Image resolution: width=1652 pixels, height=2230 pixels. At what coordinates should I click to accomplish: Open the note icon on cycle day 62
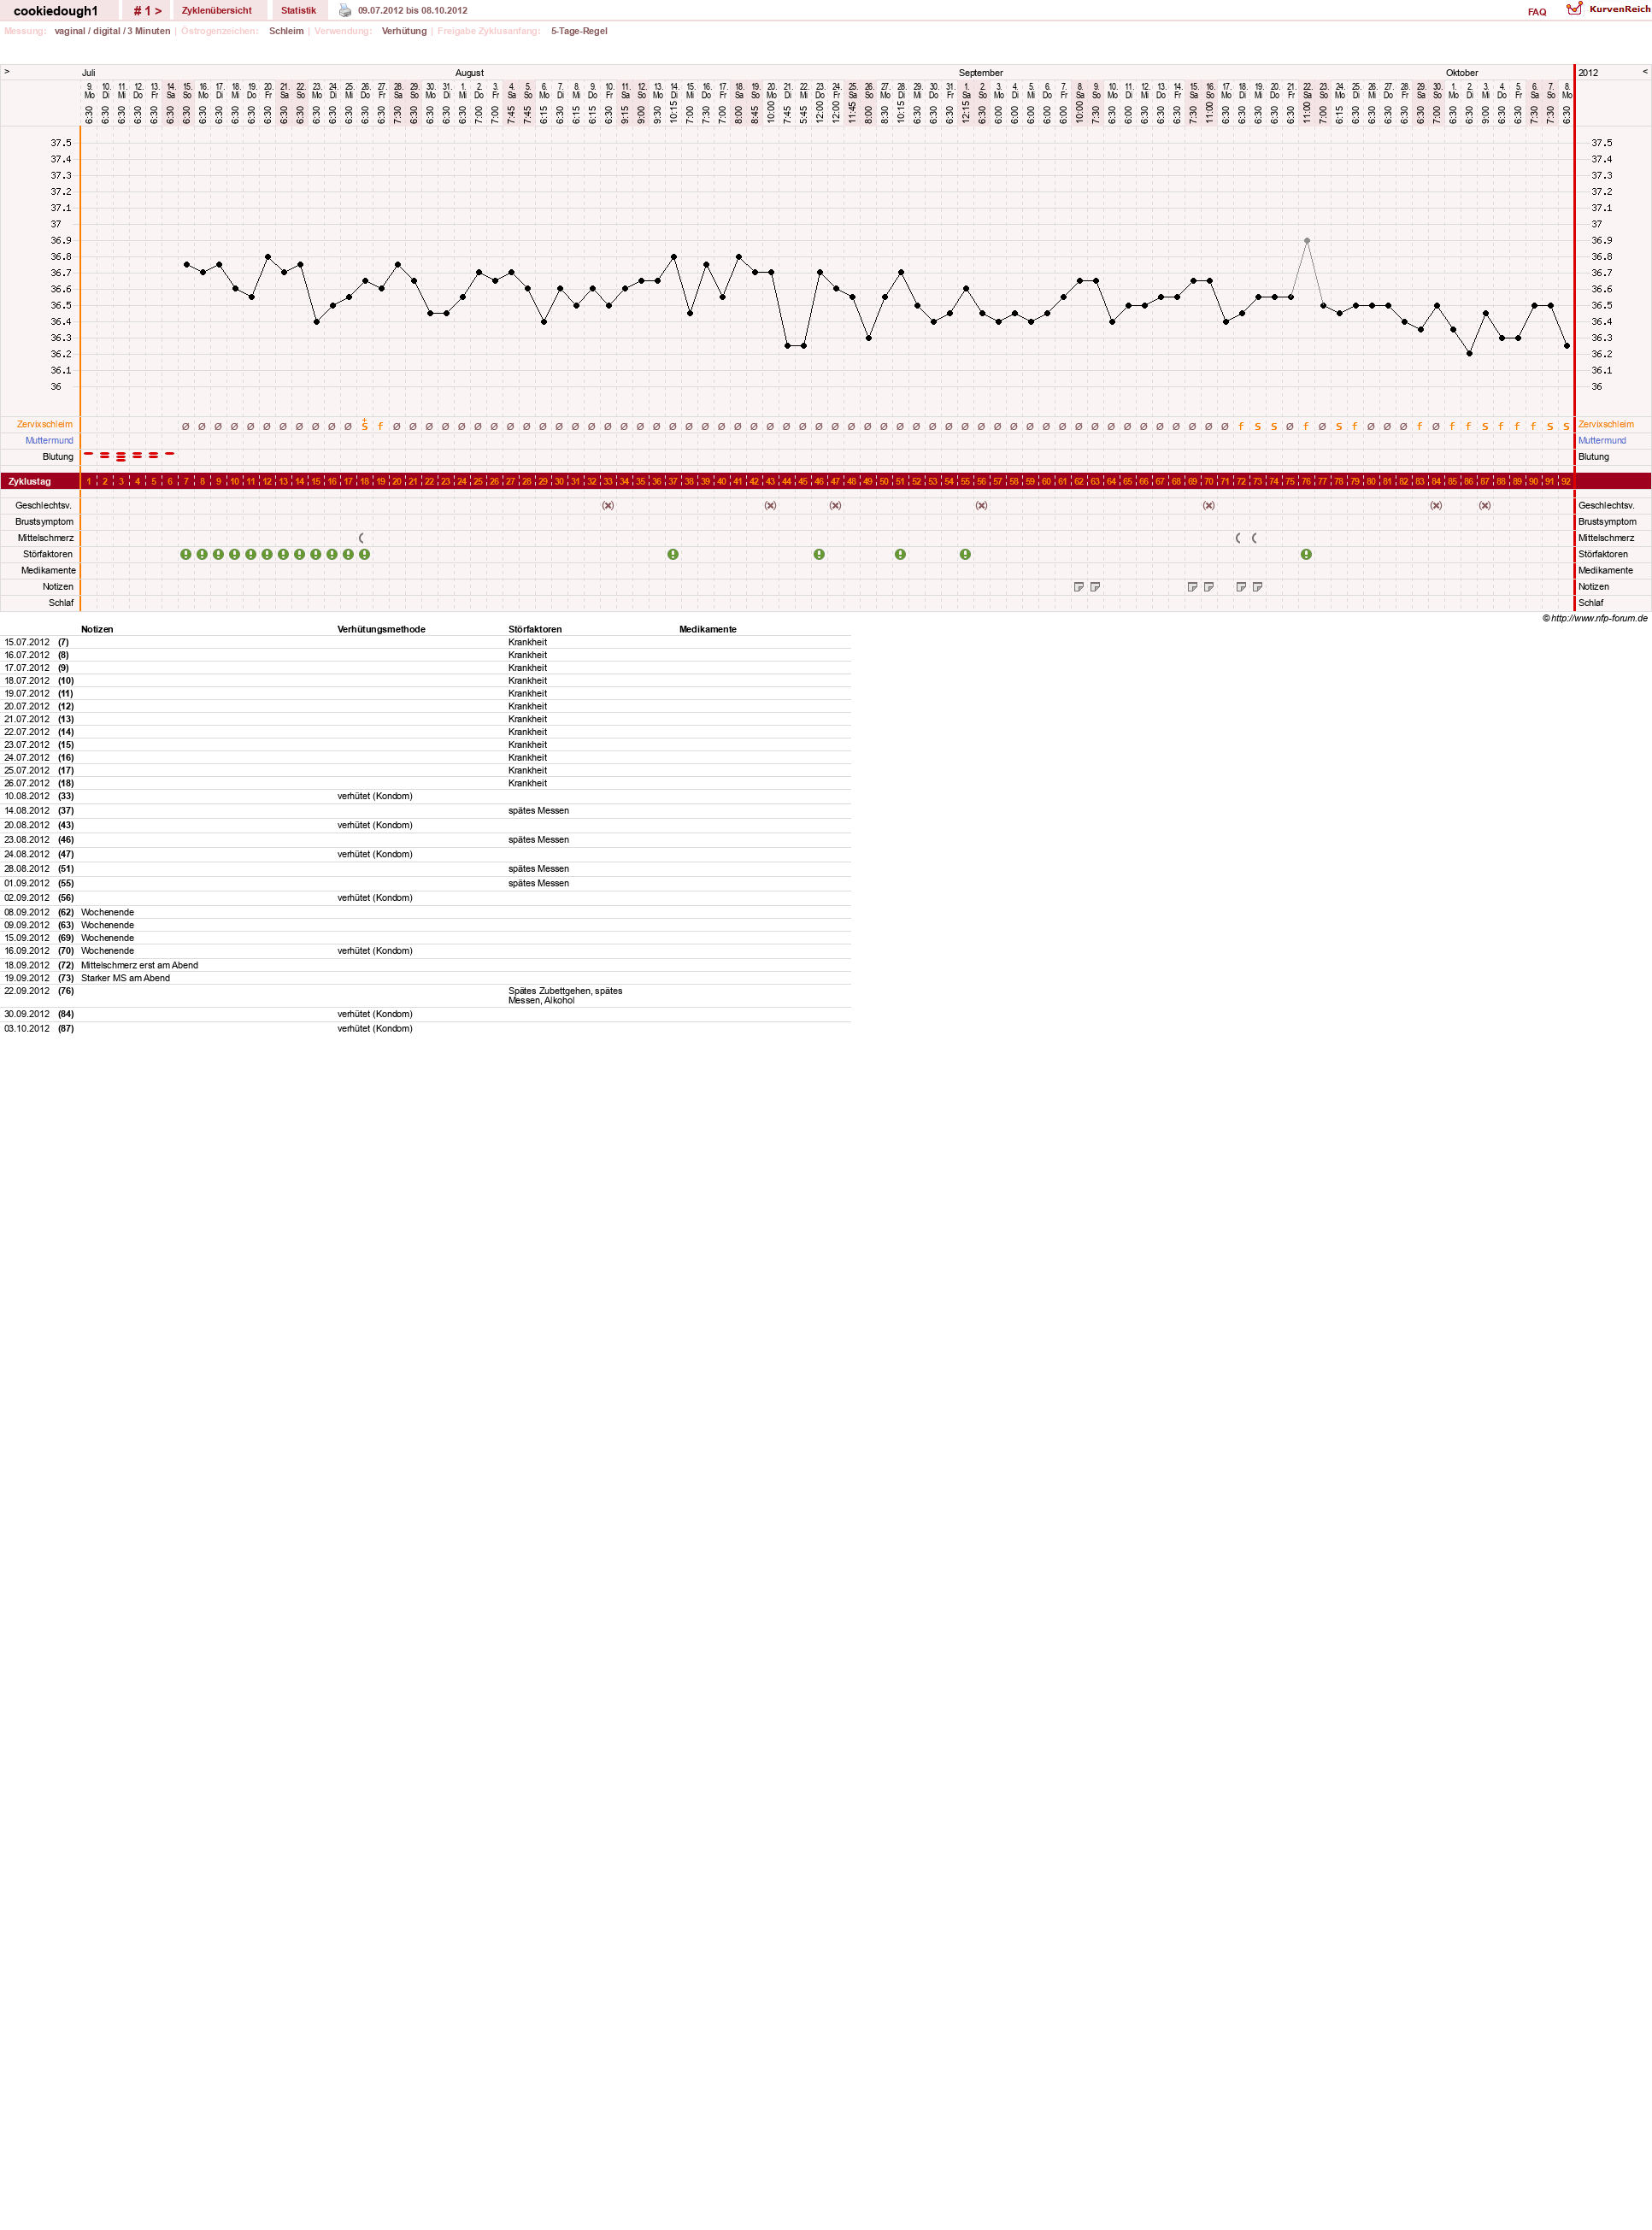(1079, 587)
